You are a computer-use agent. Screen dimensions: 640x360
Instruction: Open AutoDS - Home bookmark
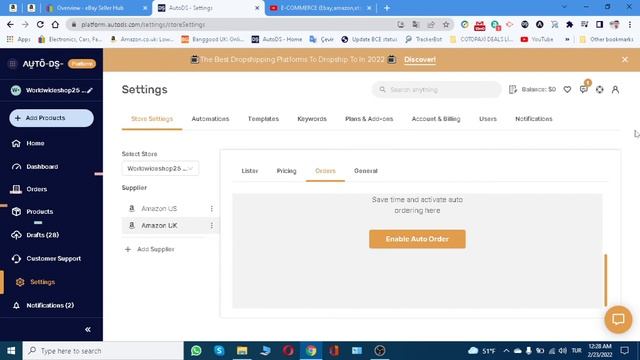[277, 39]
